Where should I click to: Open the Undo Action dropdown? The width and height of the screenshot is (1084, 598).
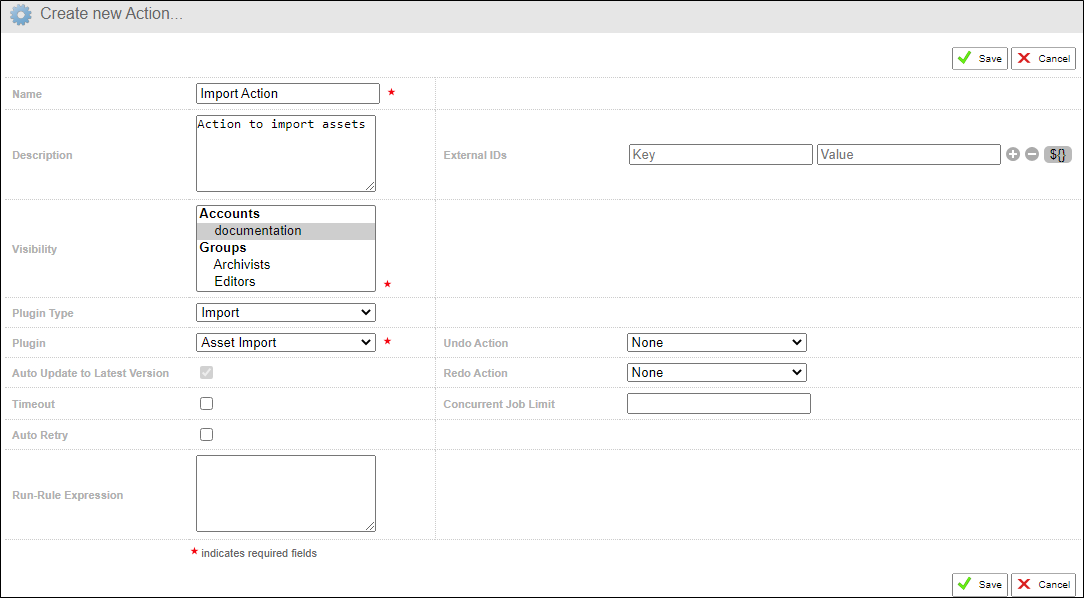[x=716, y=342]
